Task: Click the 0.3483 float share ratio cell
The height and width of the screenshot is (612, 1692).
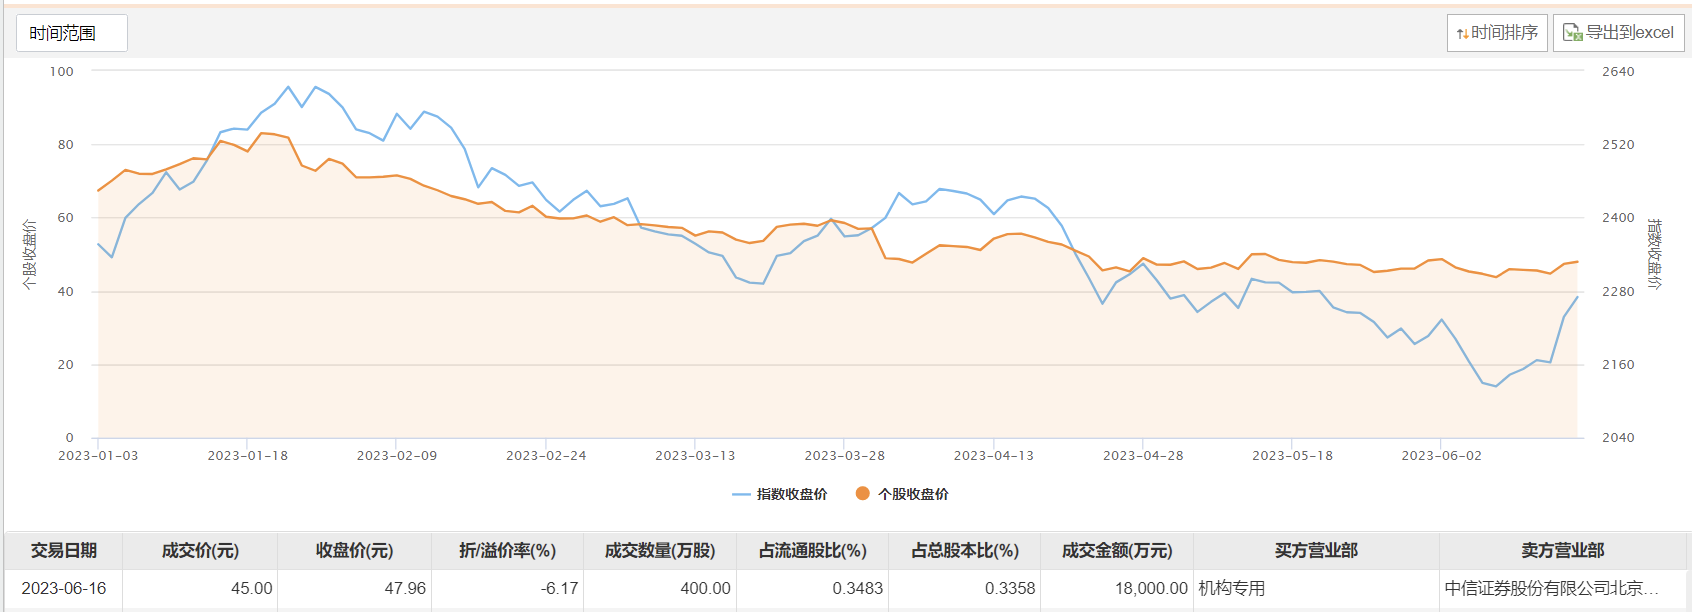Action: click(812, 588)
